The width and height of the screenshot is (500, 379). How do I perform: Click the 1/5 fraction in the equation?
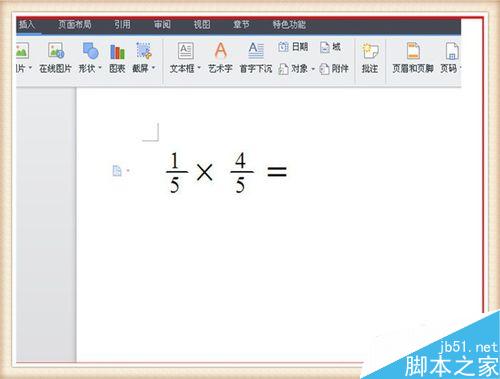click(x=176, y=172)
